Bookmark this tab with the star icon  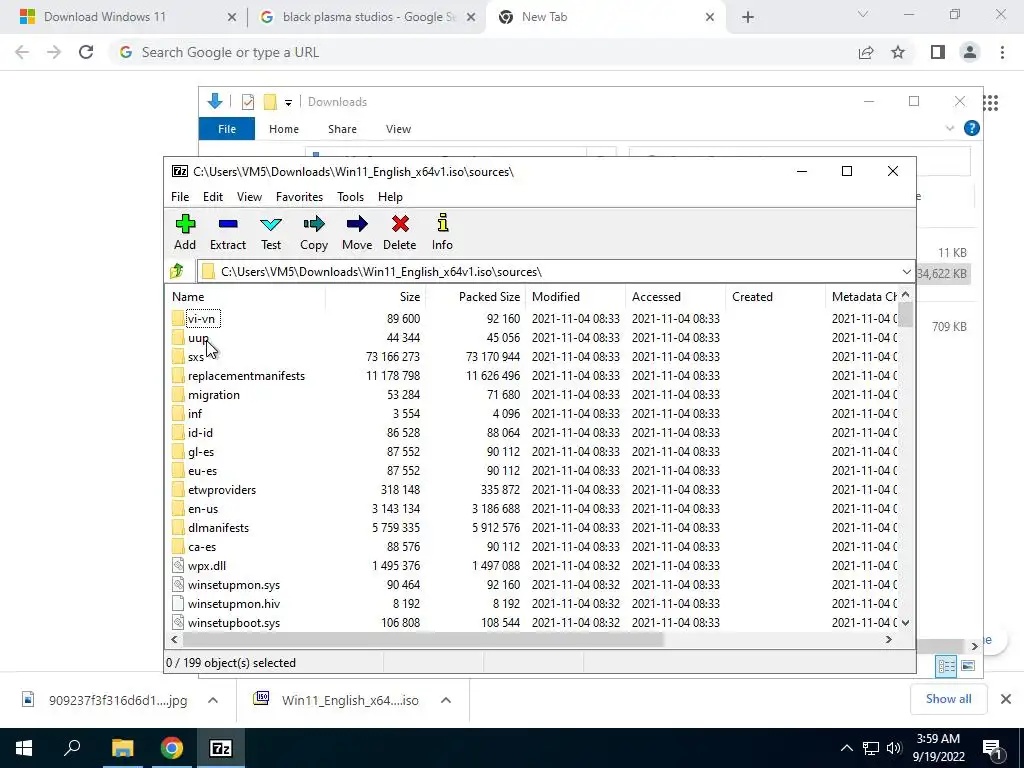click(898, 52)
